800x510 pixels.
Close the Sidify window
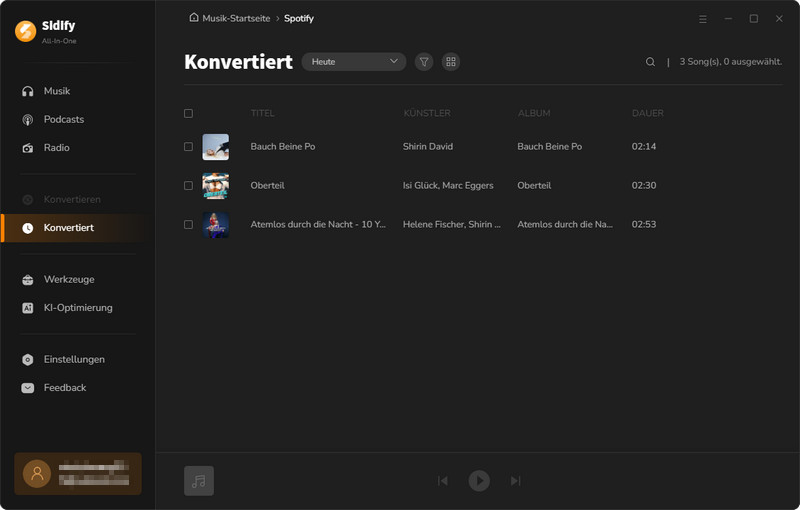click(779, 19)
